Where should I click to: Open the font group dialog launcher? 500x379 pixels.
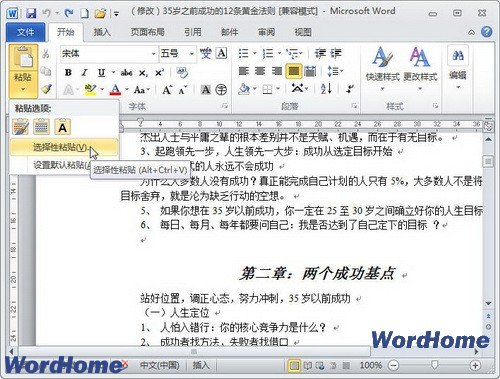(225, 106)
